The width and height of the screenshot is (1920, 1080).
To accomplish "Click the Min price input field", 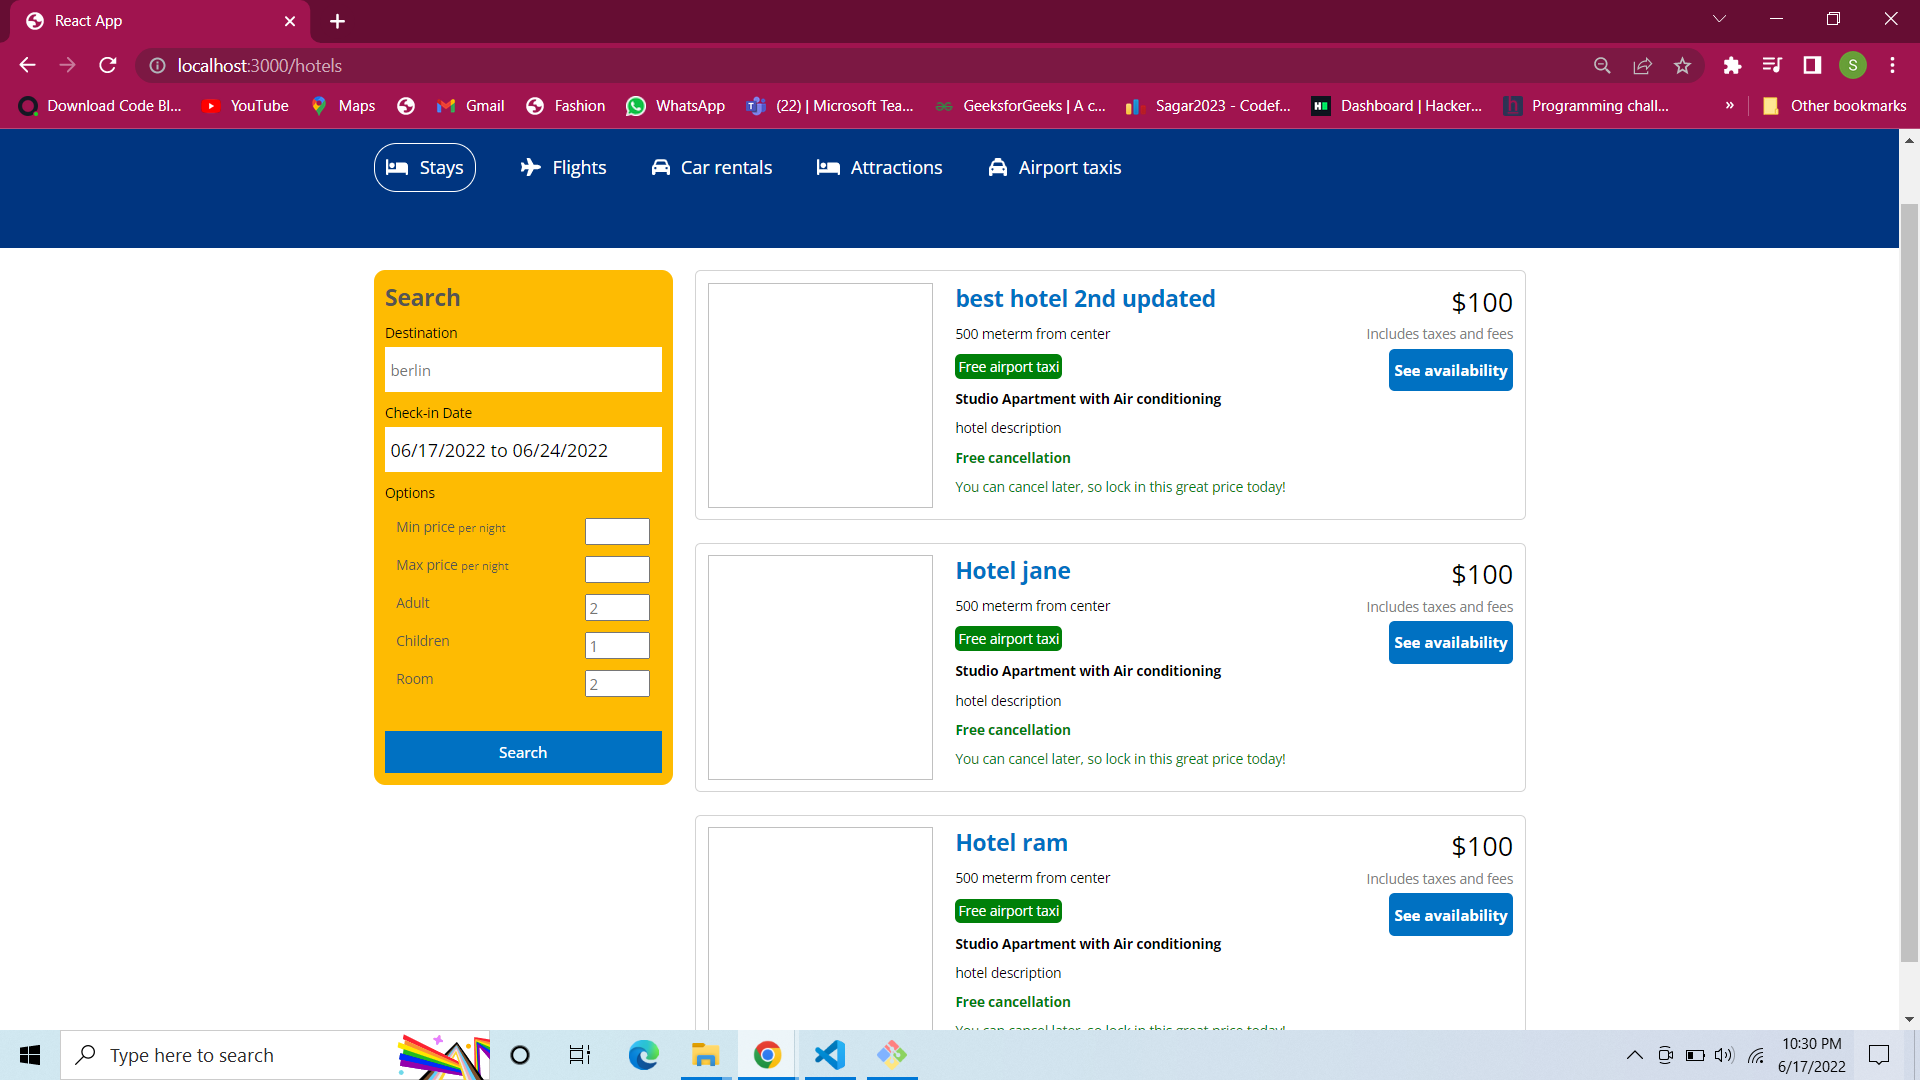I will [x=617, y=531].
